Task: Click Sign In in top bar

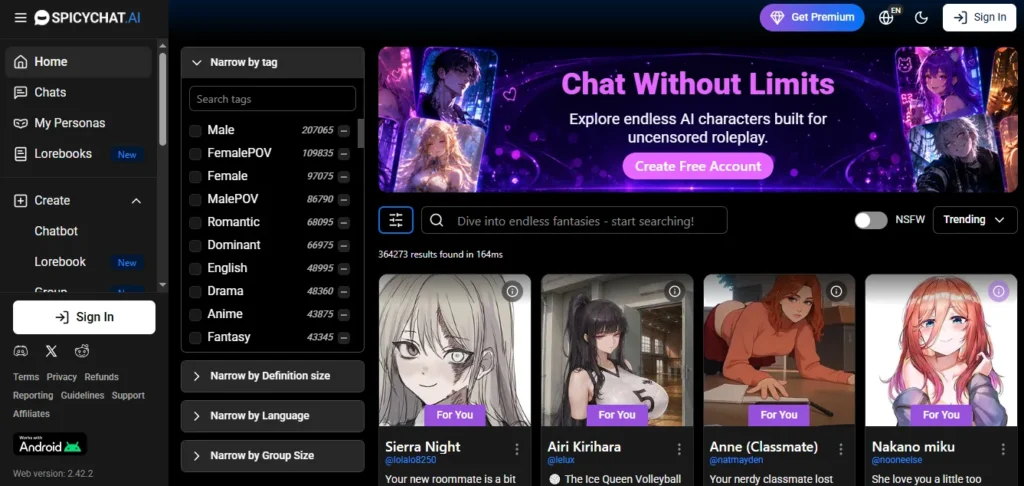Action: coord(980,18)
